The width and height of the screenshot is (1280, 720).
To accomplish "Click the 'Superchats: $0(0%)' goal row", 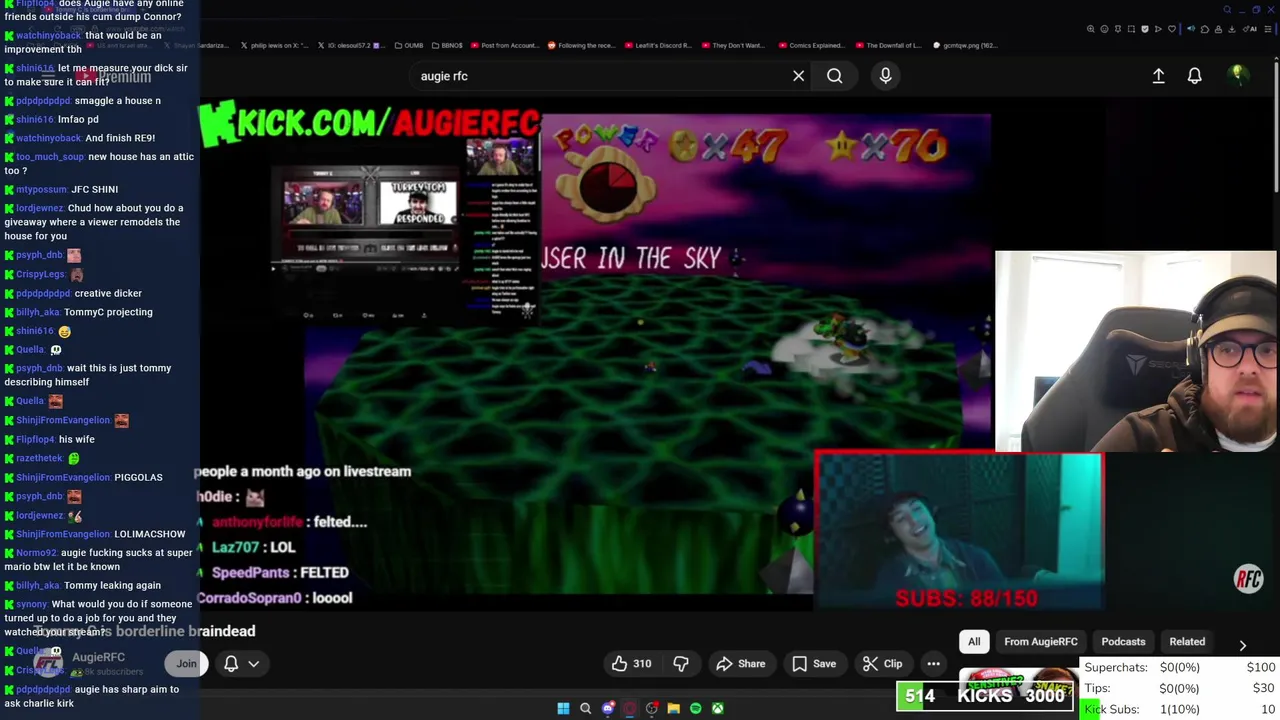I will click(x=1180, y=667).
